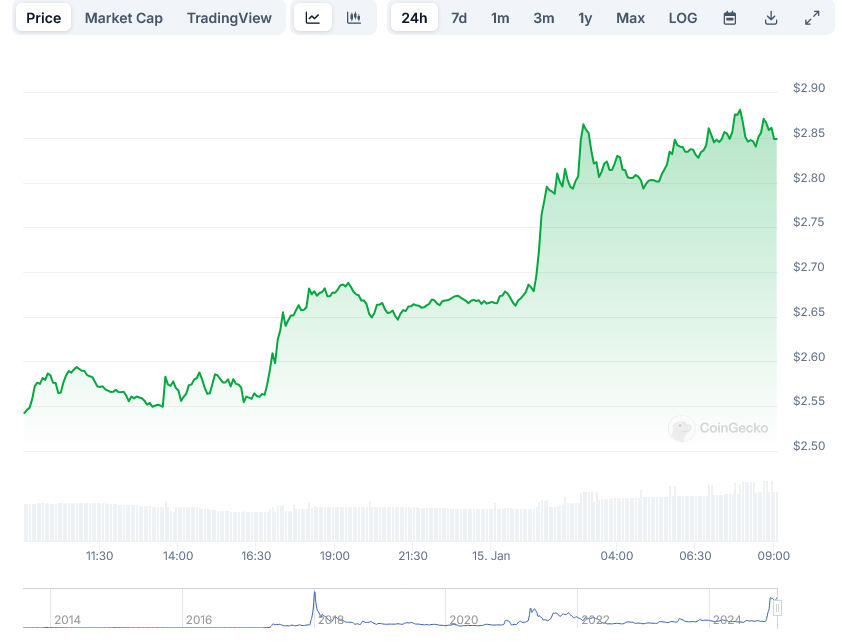
Task: Select the 7d time range
Action: click(459, 18)
